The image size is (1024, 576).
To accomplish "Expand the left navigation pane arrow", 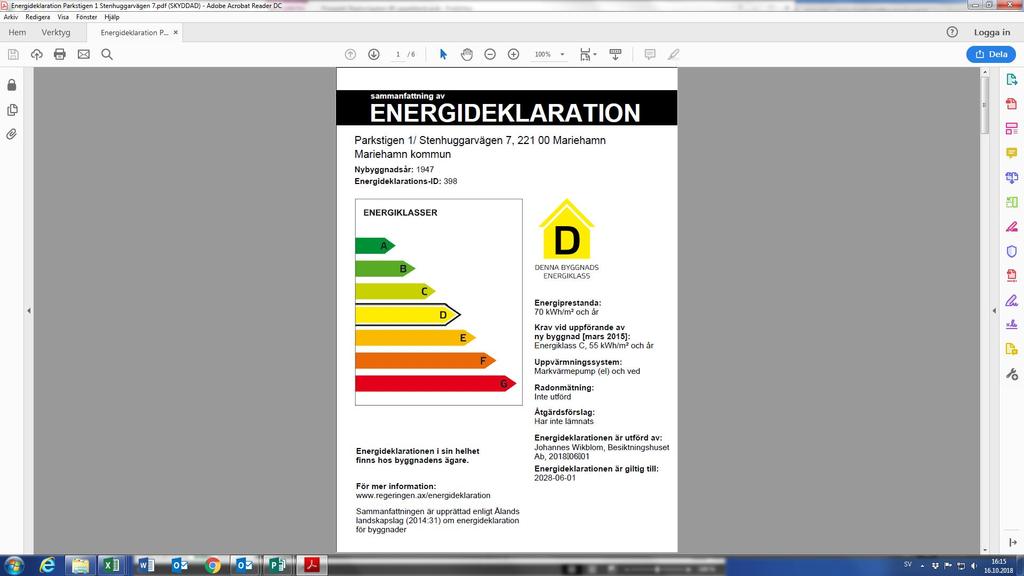I will (29, 311).
